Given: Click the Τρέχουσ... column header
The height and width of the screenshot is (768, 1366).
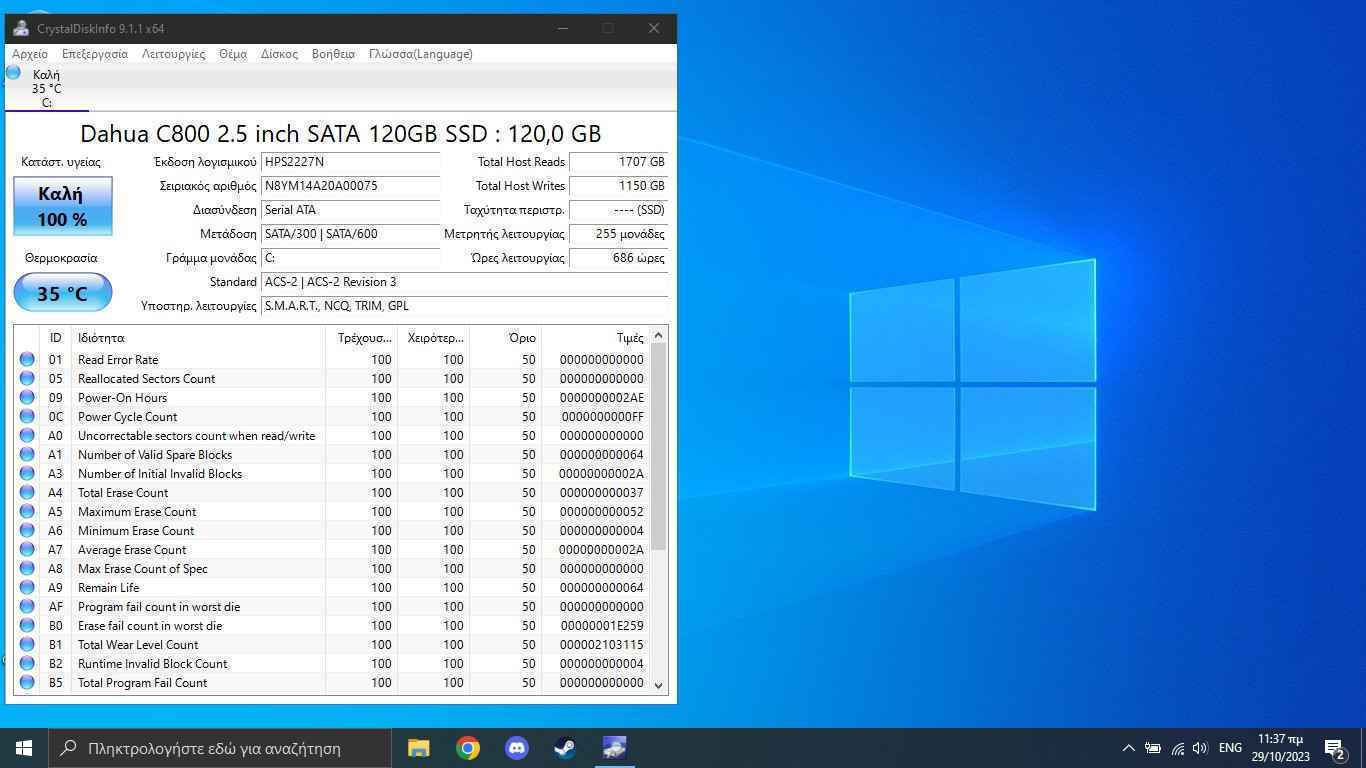Looking at the screenshot, I should point(361,338).
